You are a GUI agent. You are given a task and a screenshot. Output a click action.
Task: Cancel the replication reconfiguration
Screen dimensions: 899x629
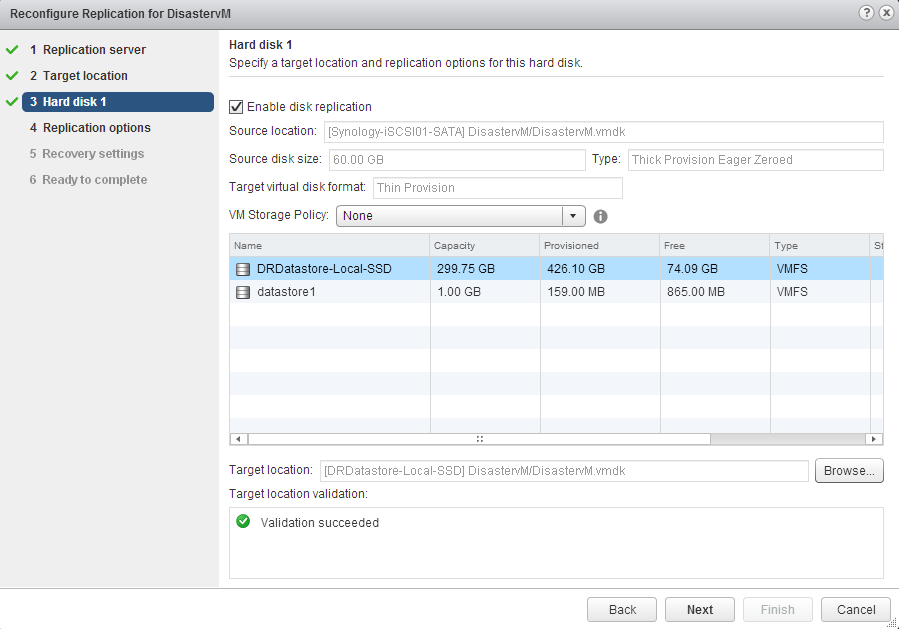(856, 609)
